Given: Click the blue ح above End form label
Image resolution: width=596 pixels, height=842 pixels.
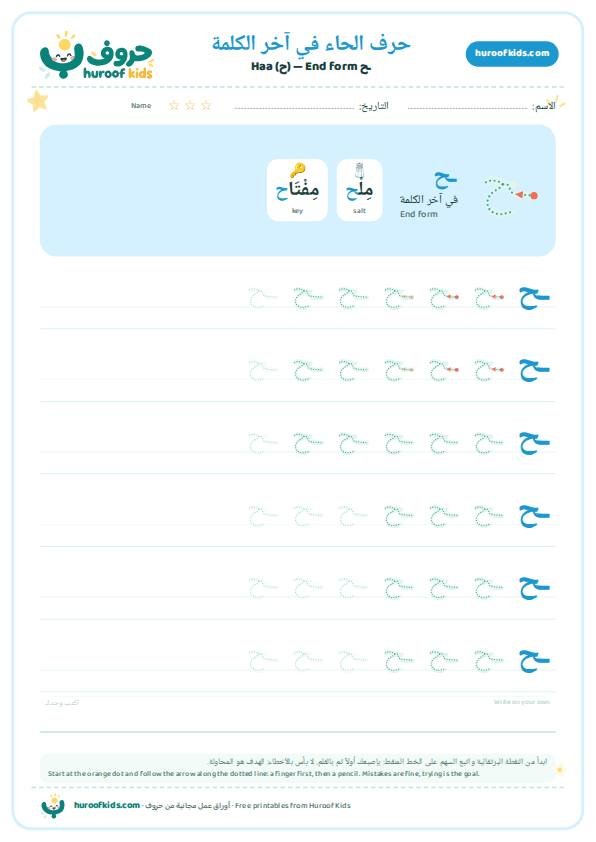Looking at the screenshot, I should click(445, 179).
